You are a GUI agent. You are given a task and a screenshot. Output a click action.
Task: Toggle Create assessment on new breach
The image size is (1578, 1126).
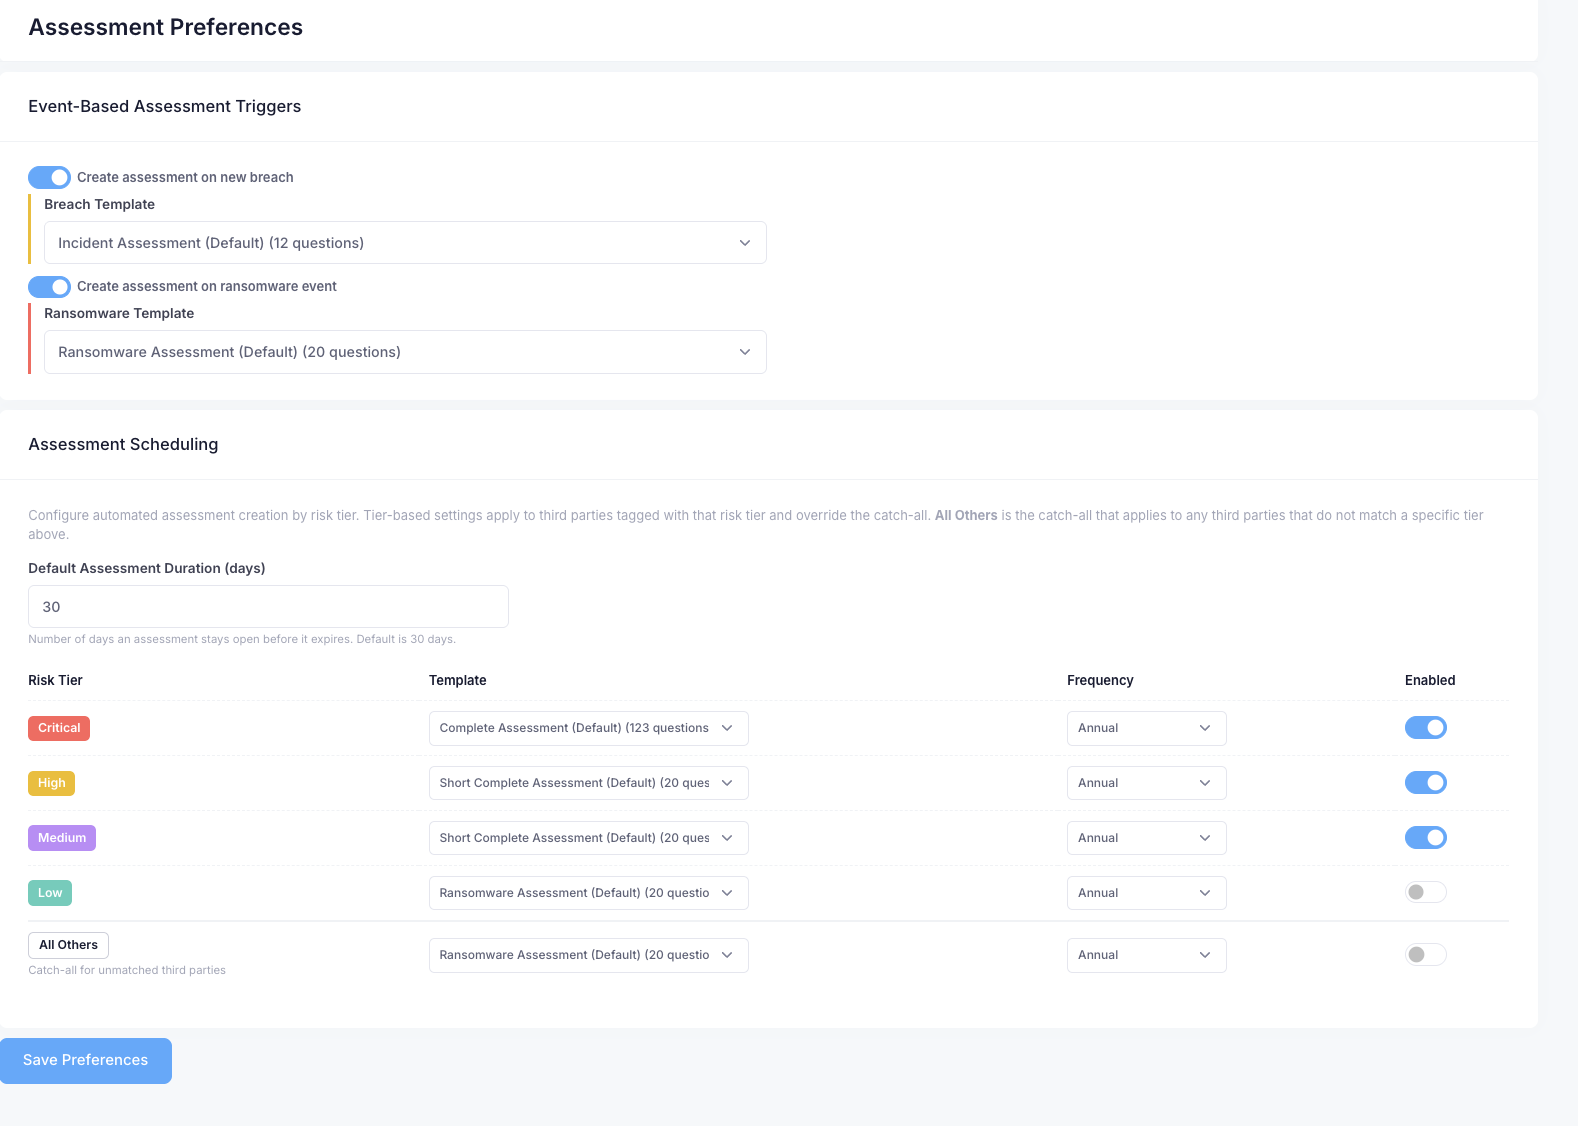click(49, 177)
